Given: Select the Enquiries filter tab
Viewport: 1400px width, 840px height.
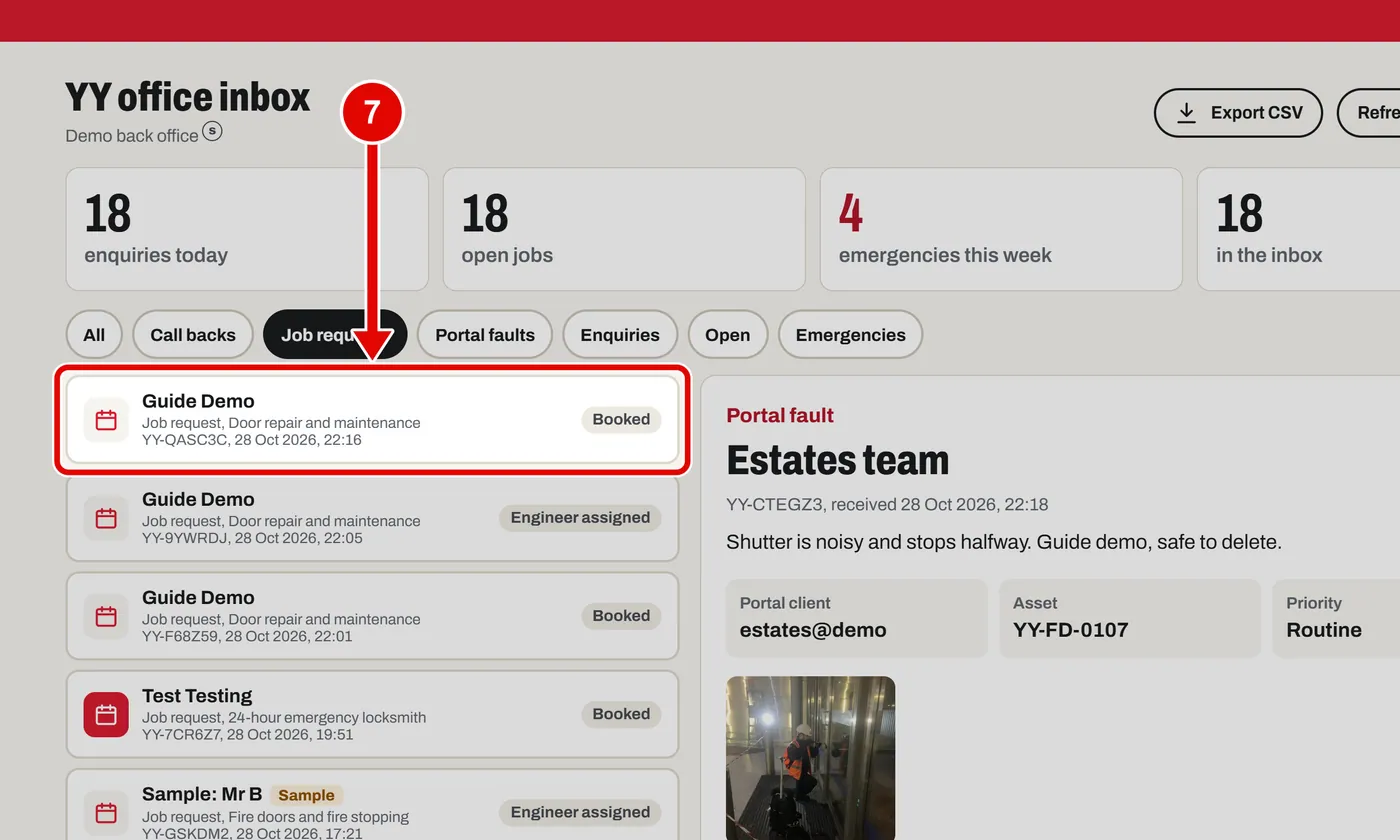Looking at the screenshot, I should pyautogui.click(x=620, y=335).
